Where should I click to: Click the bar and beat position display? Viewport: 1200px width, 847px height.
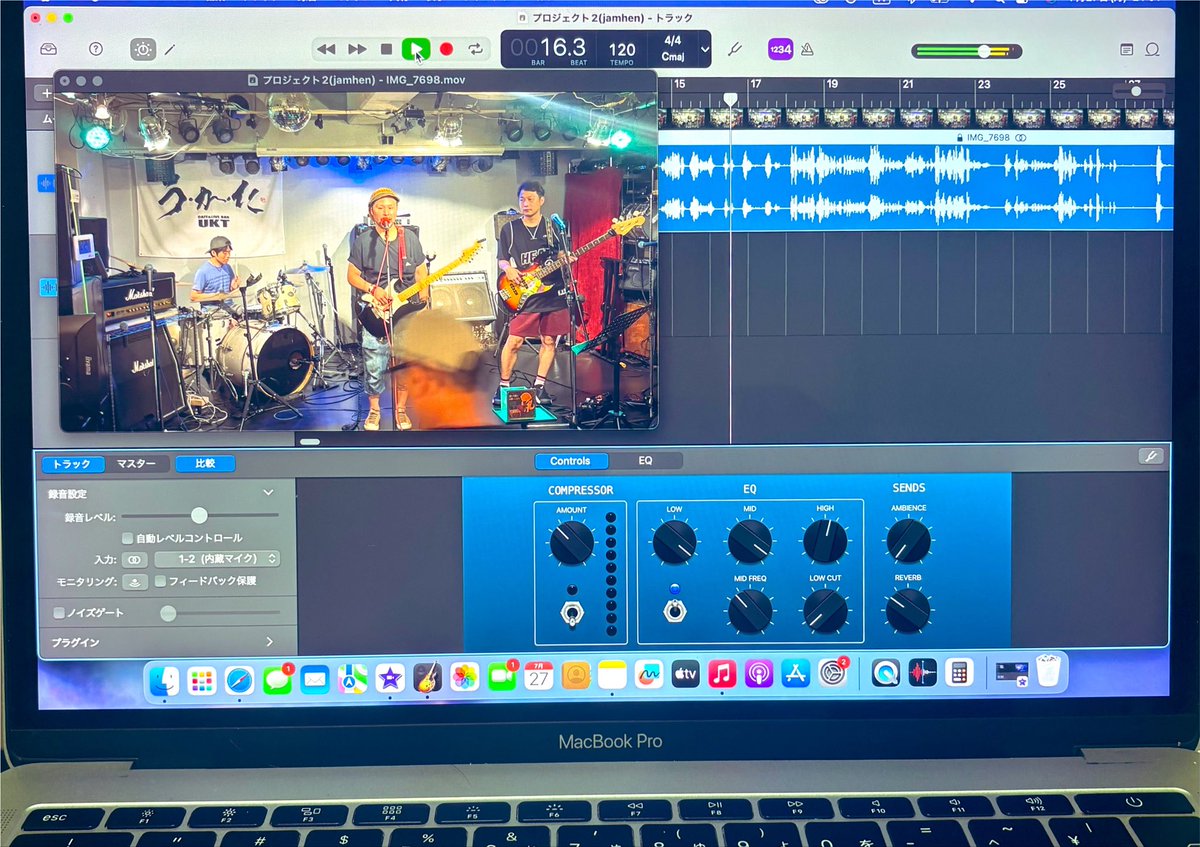point(548,50)
